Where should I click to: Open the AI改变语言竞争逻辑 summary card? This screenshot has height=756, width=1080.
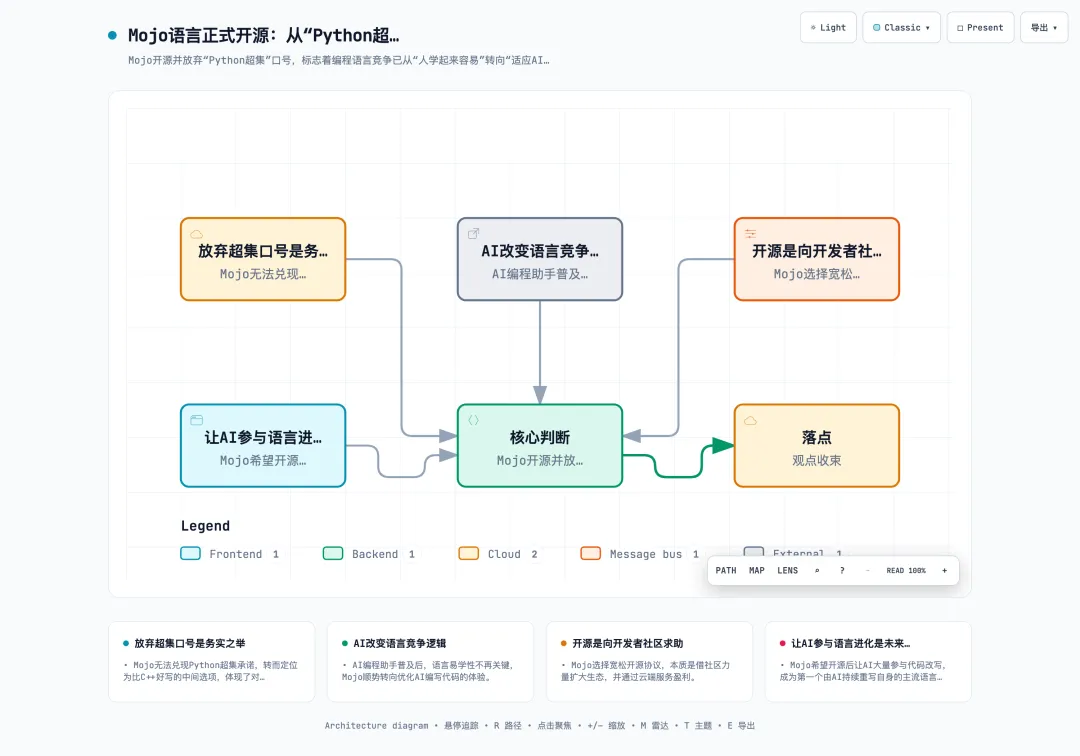coord(430,662)
